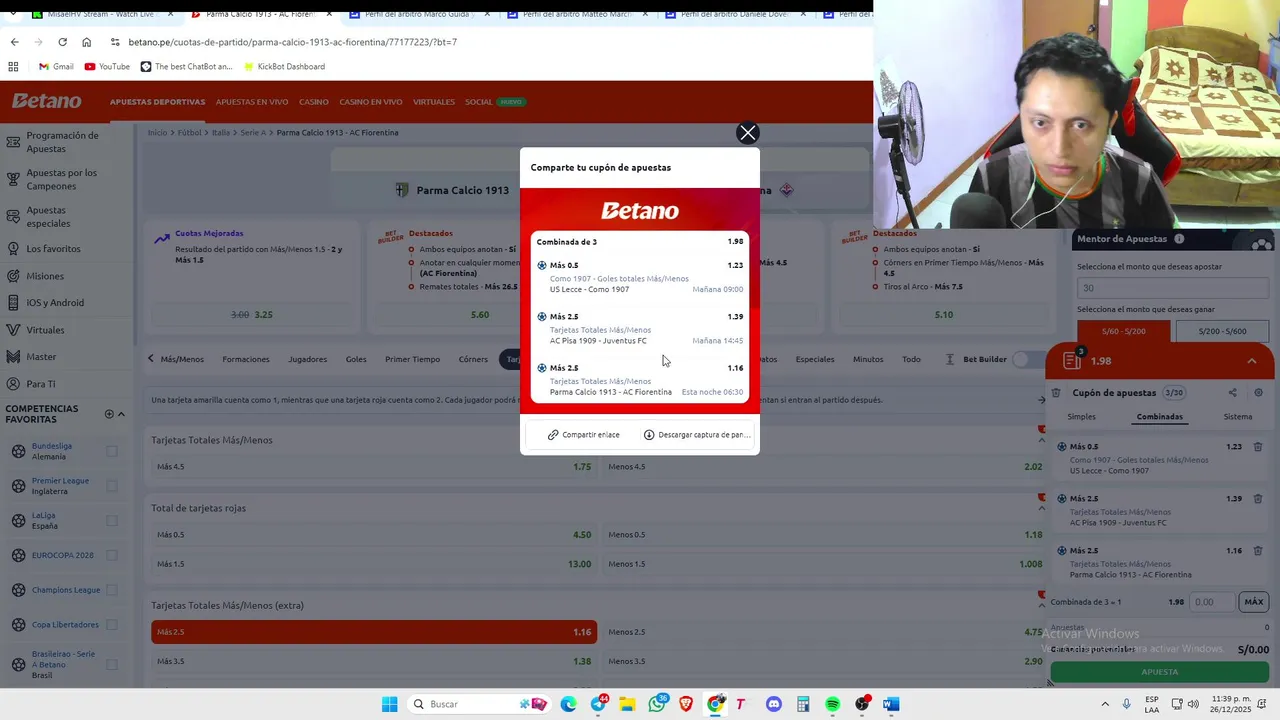Viewport: 1280px width, 720px height.
Task: Open Programación de Apuestas in sidebar
Action: (66, 142)
